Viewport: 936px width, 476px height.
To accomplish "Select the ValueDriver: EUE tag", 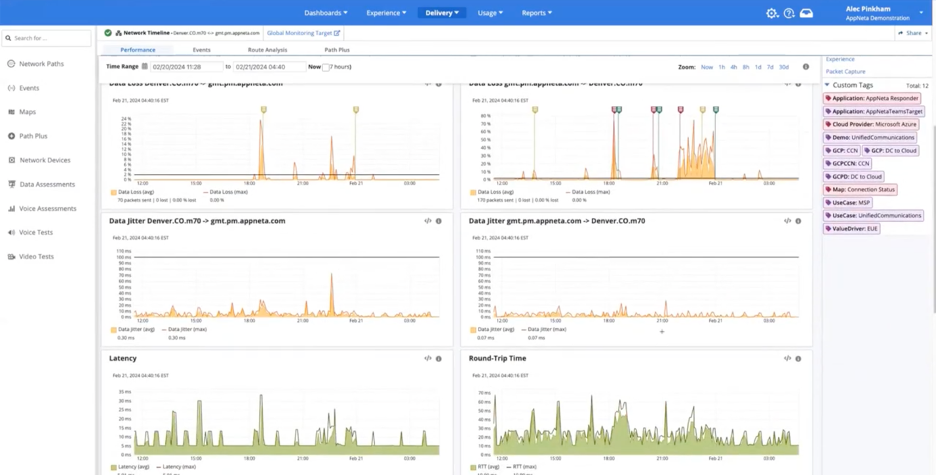I will tap(851, 229).
